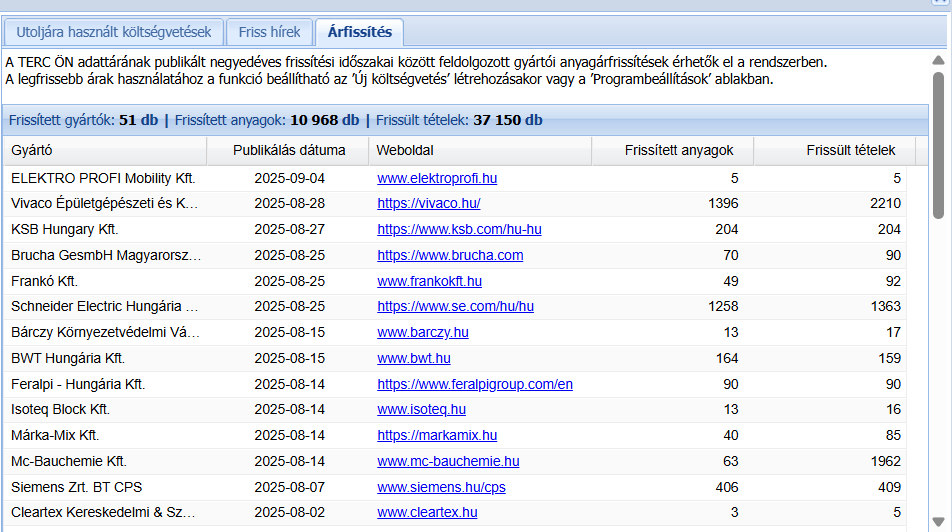Click value 406 in Siemens row
The image size is (952, 532).
tap(727, 488)
